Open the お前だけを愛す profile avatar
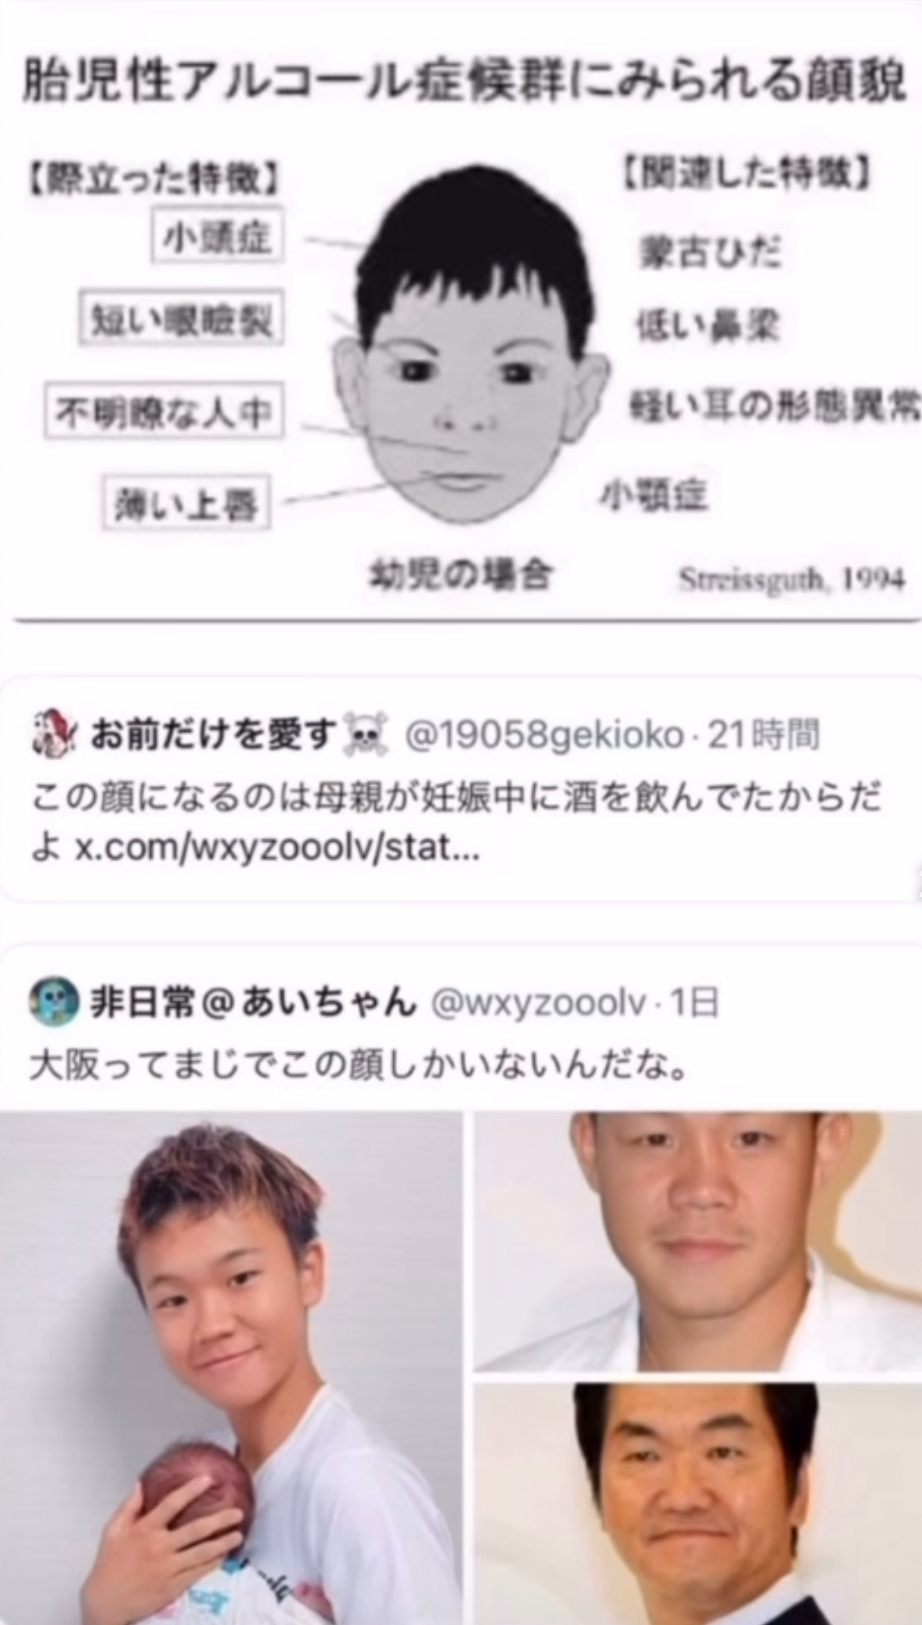The height and width of the screenshot is (1625, 922). [x=53, y=734]
